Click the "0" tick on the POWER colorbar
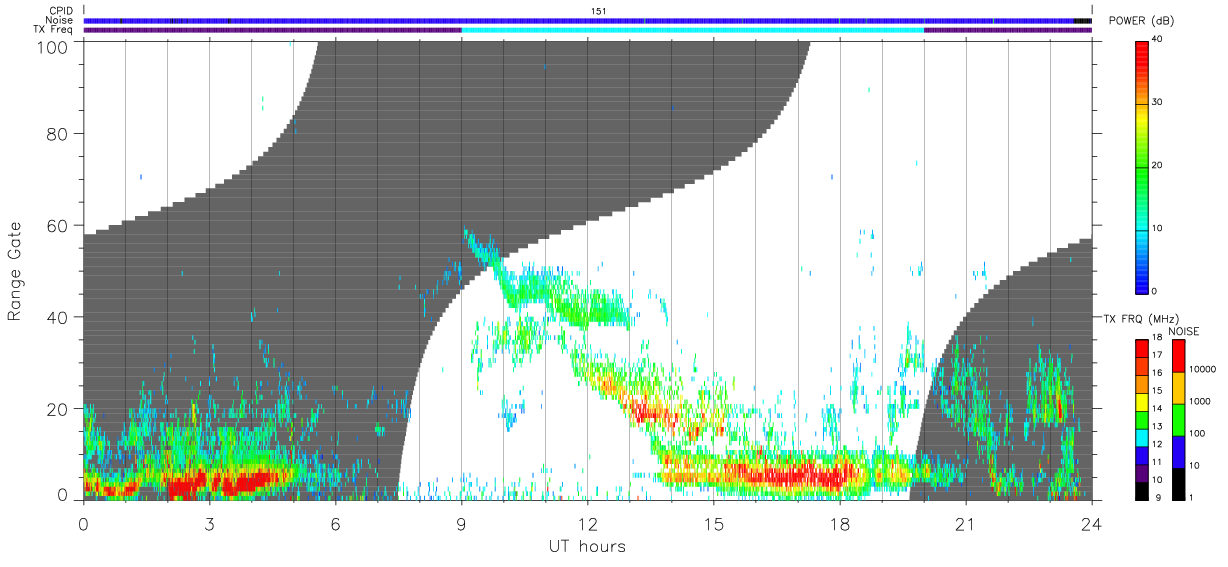1228x567 pixels. [x=1155, y=292]
